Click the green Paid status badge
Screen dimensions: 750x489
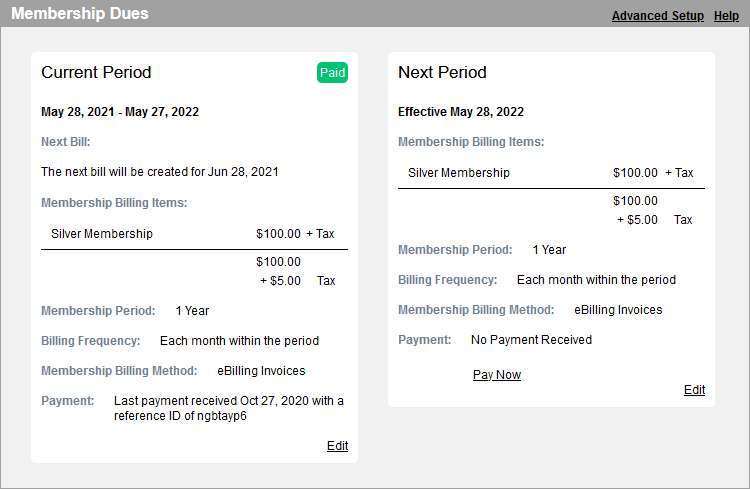point(332,73)
